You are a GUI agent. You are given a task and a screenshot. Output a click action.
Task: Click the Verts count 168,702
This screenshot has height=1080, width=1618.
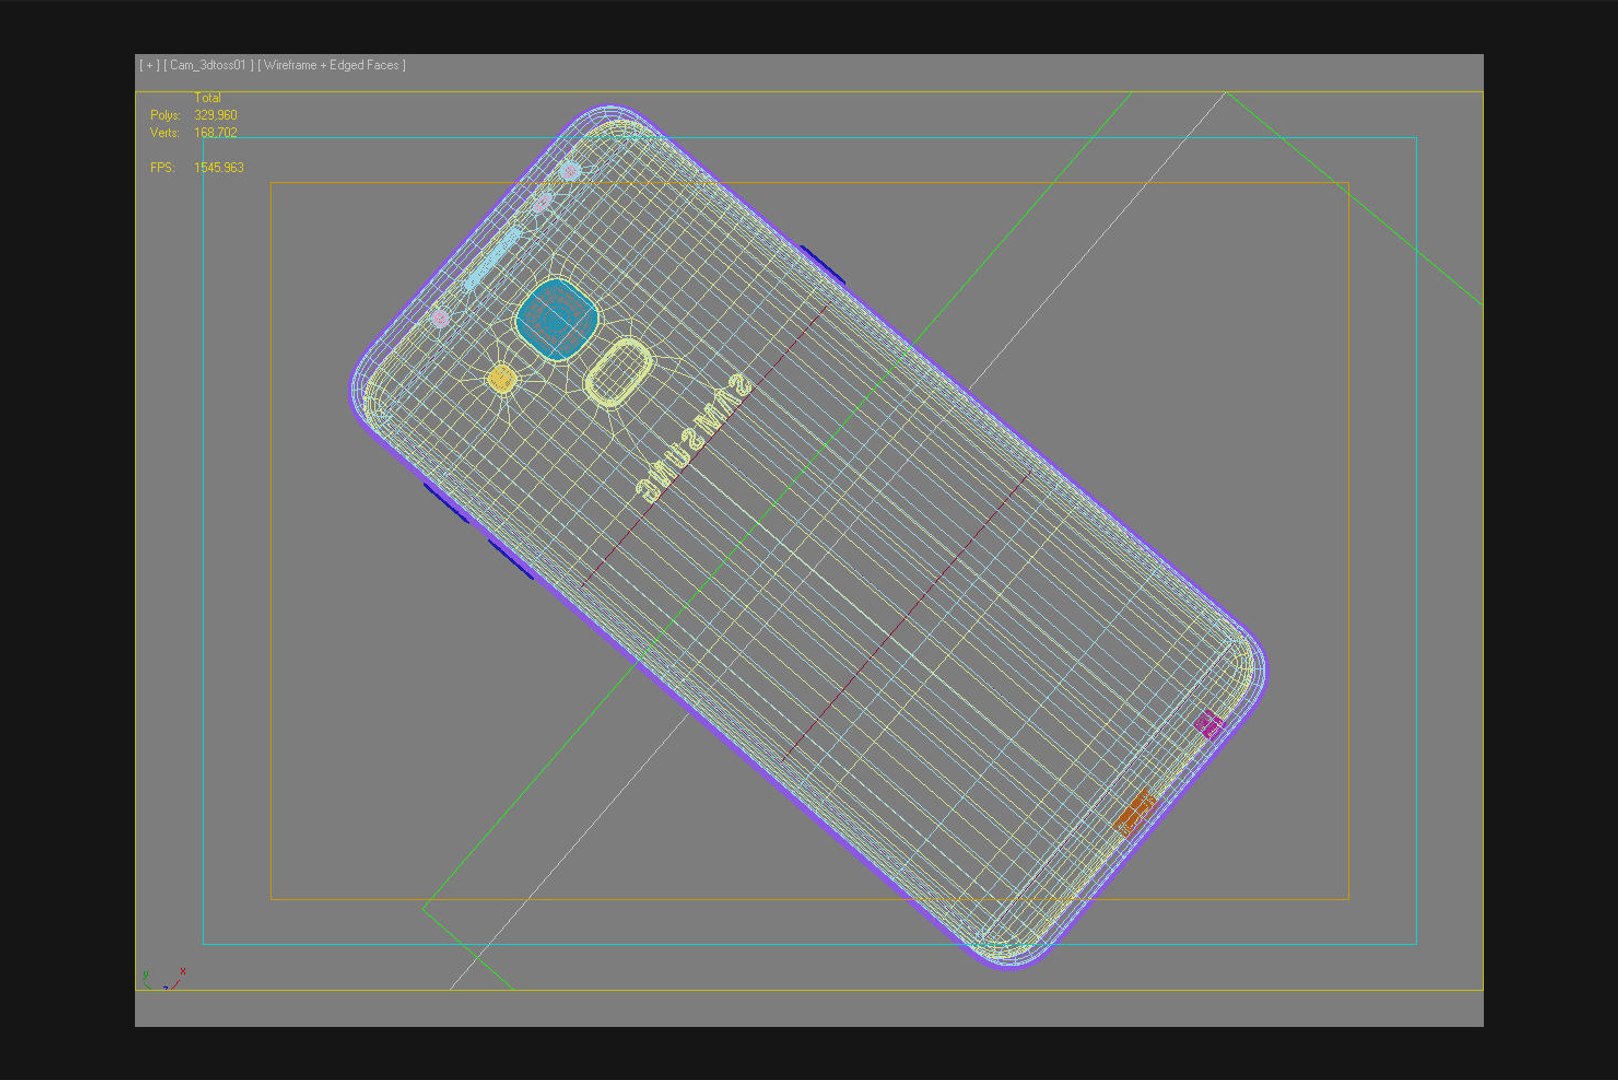215,132
